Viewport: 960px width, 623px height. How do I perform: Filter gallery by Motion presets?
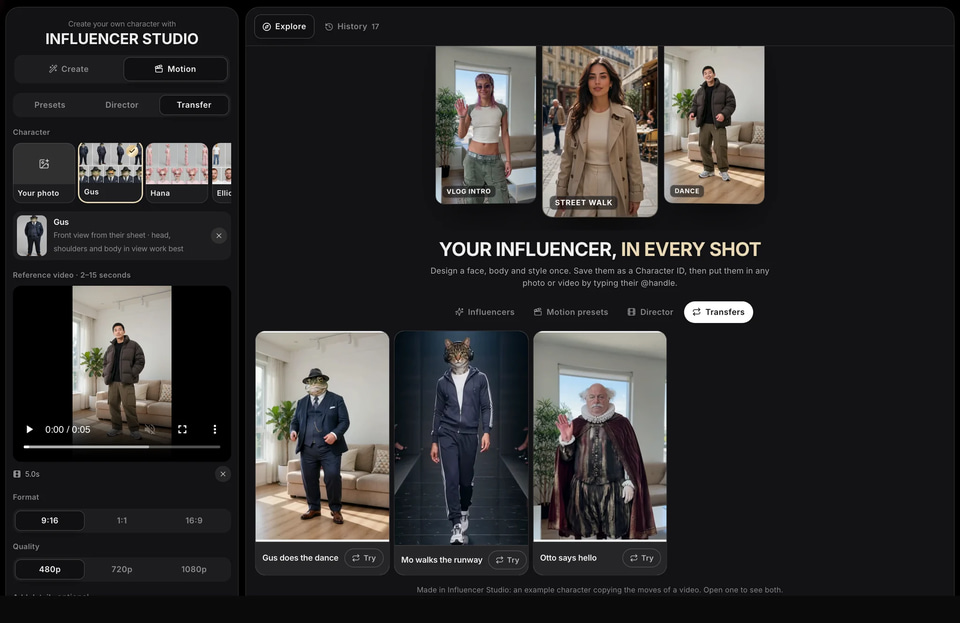click(x=571, y=312)
